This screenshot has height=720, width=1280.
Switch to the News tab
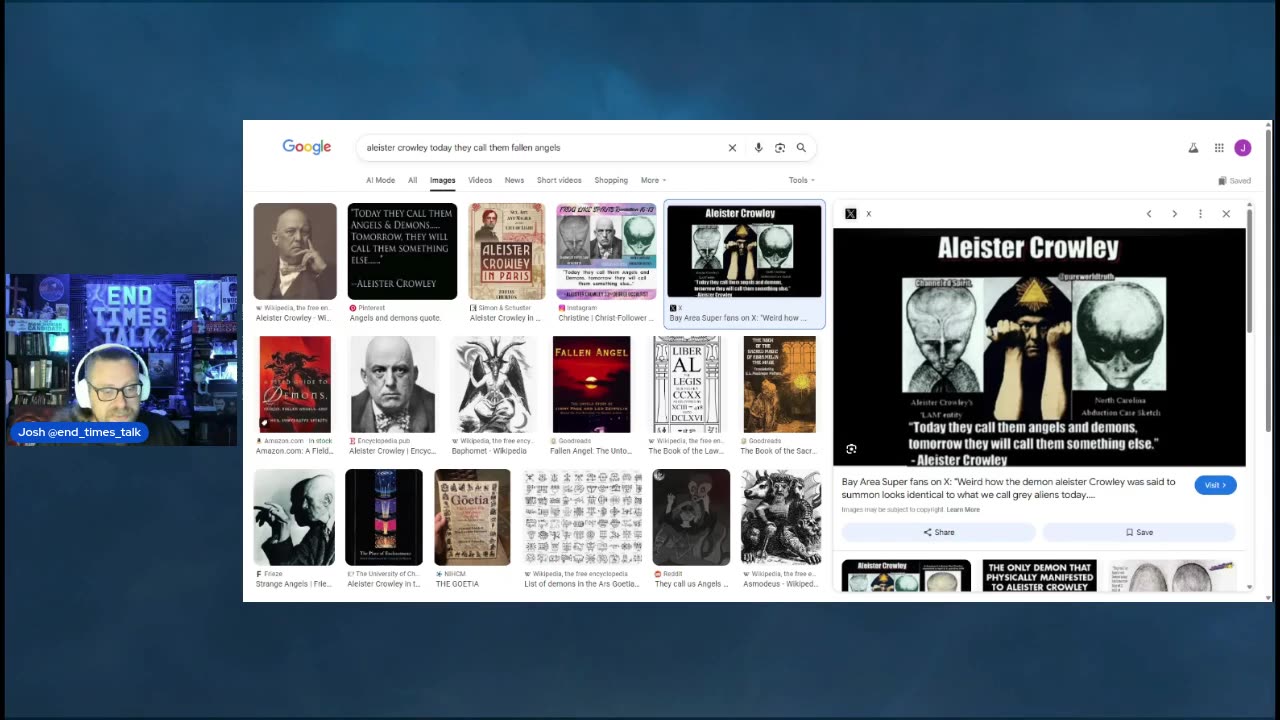click(x=514, y=181)
